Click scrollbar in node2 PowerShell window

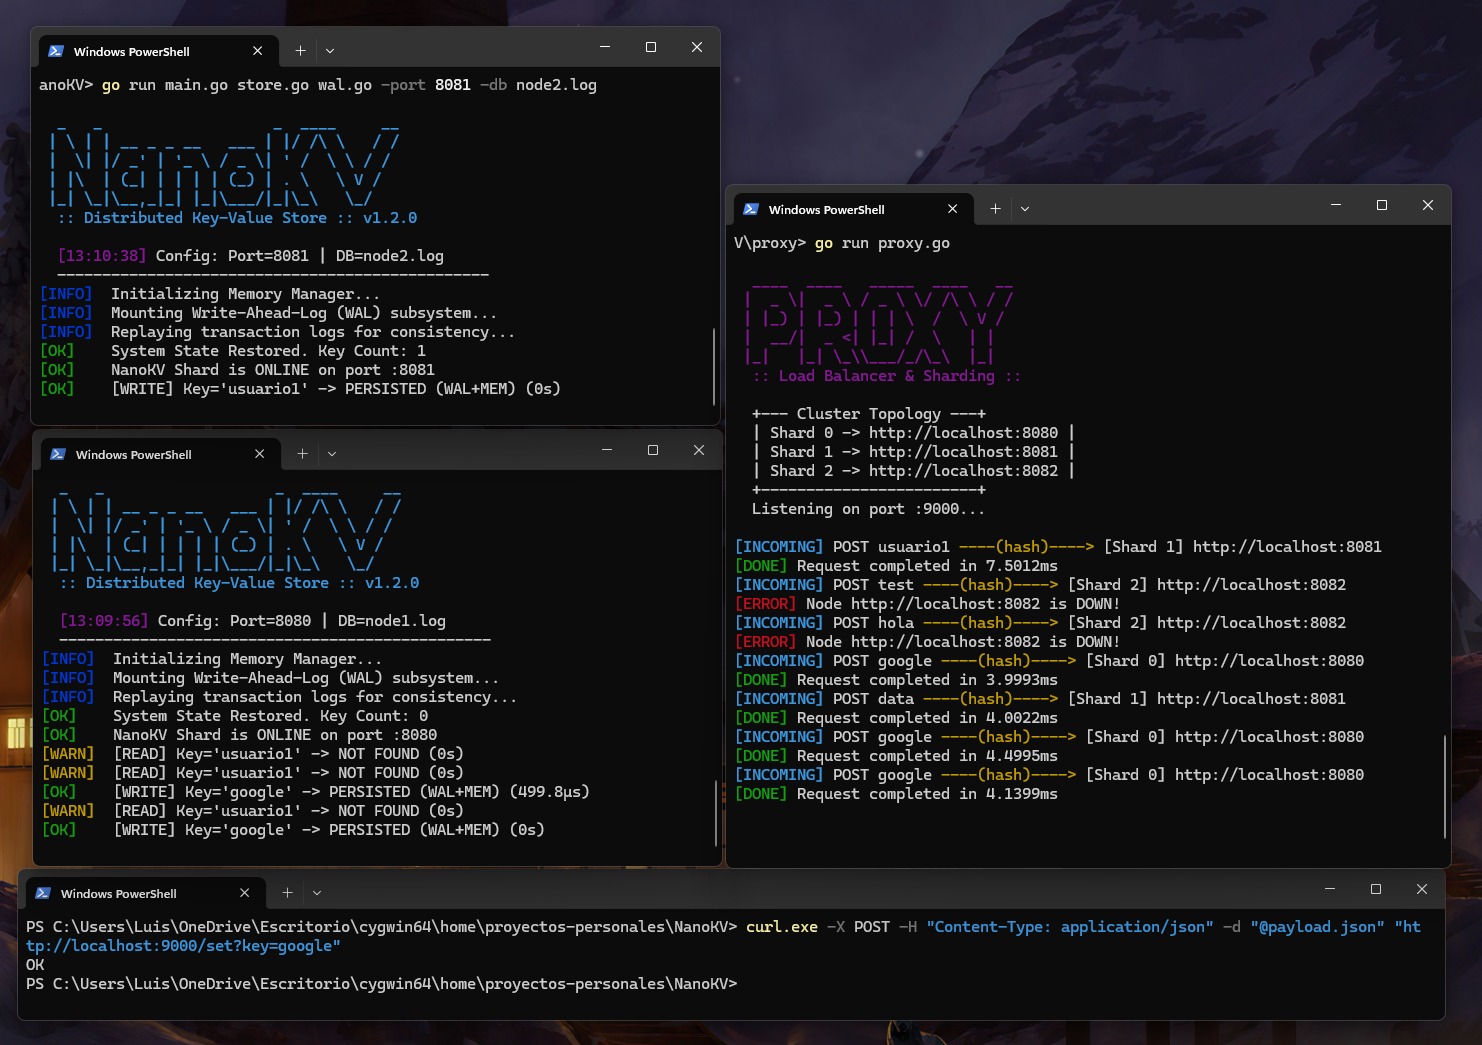click(x=714, y=365)
